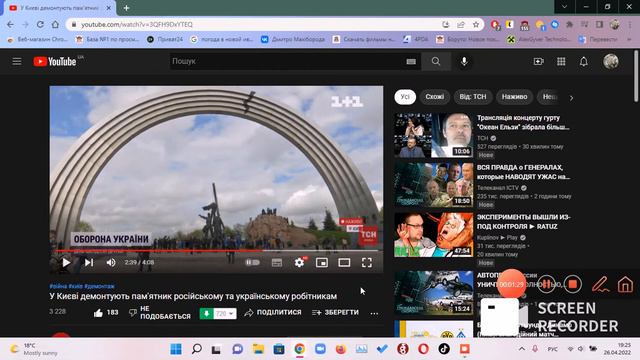The height and width of the screenshot is (360, 640).
Task: Bookmark this page with the star
Action: click(x=476, y=24)
